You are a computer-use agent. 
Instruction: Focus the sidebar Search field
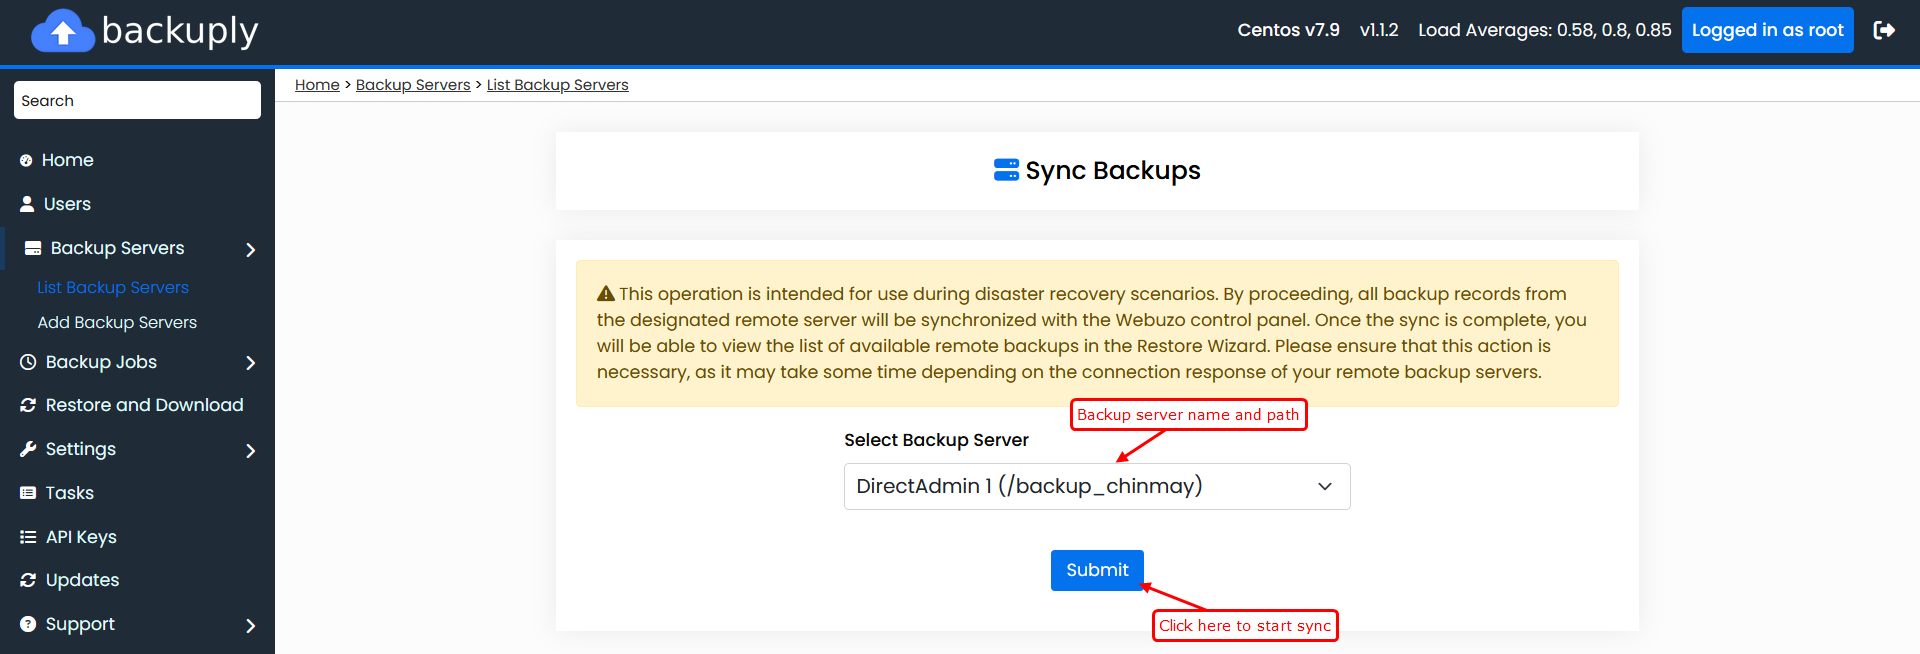click(x=137, y=100)
